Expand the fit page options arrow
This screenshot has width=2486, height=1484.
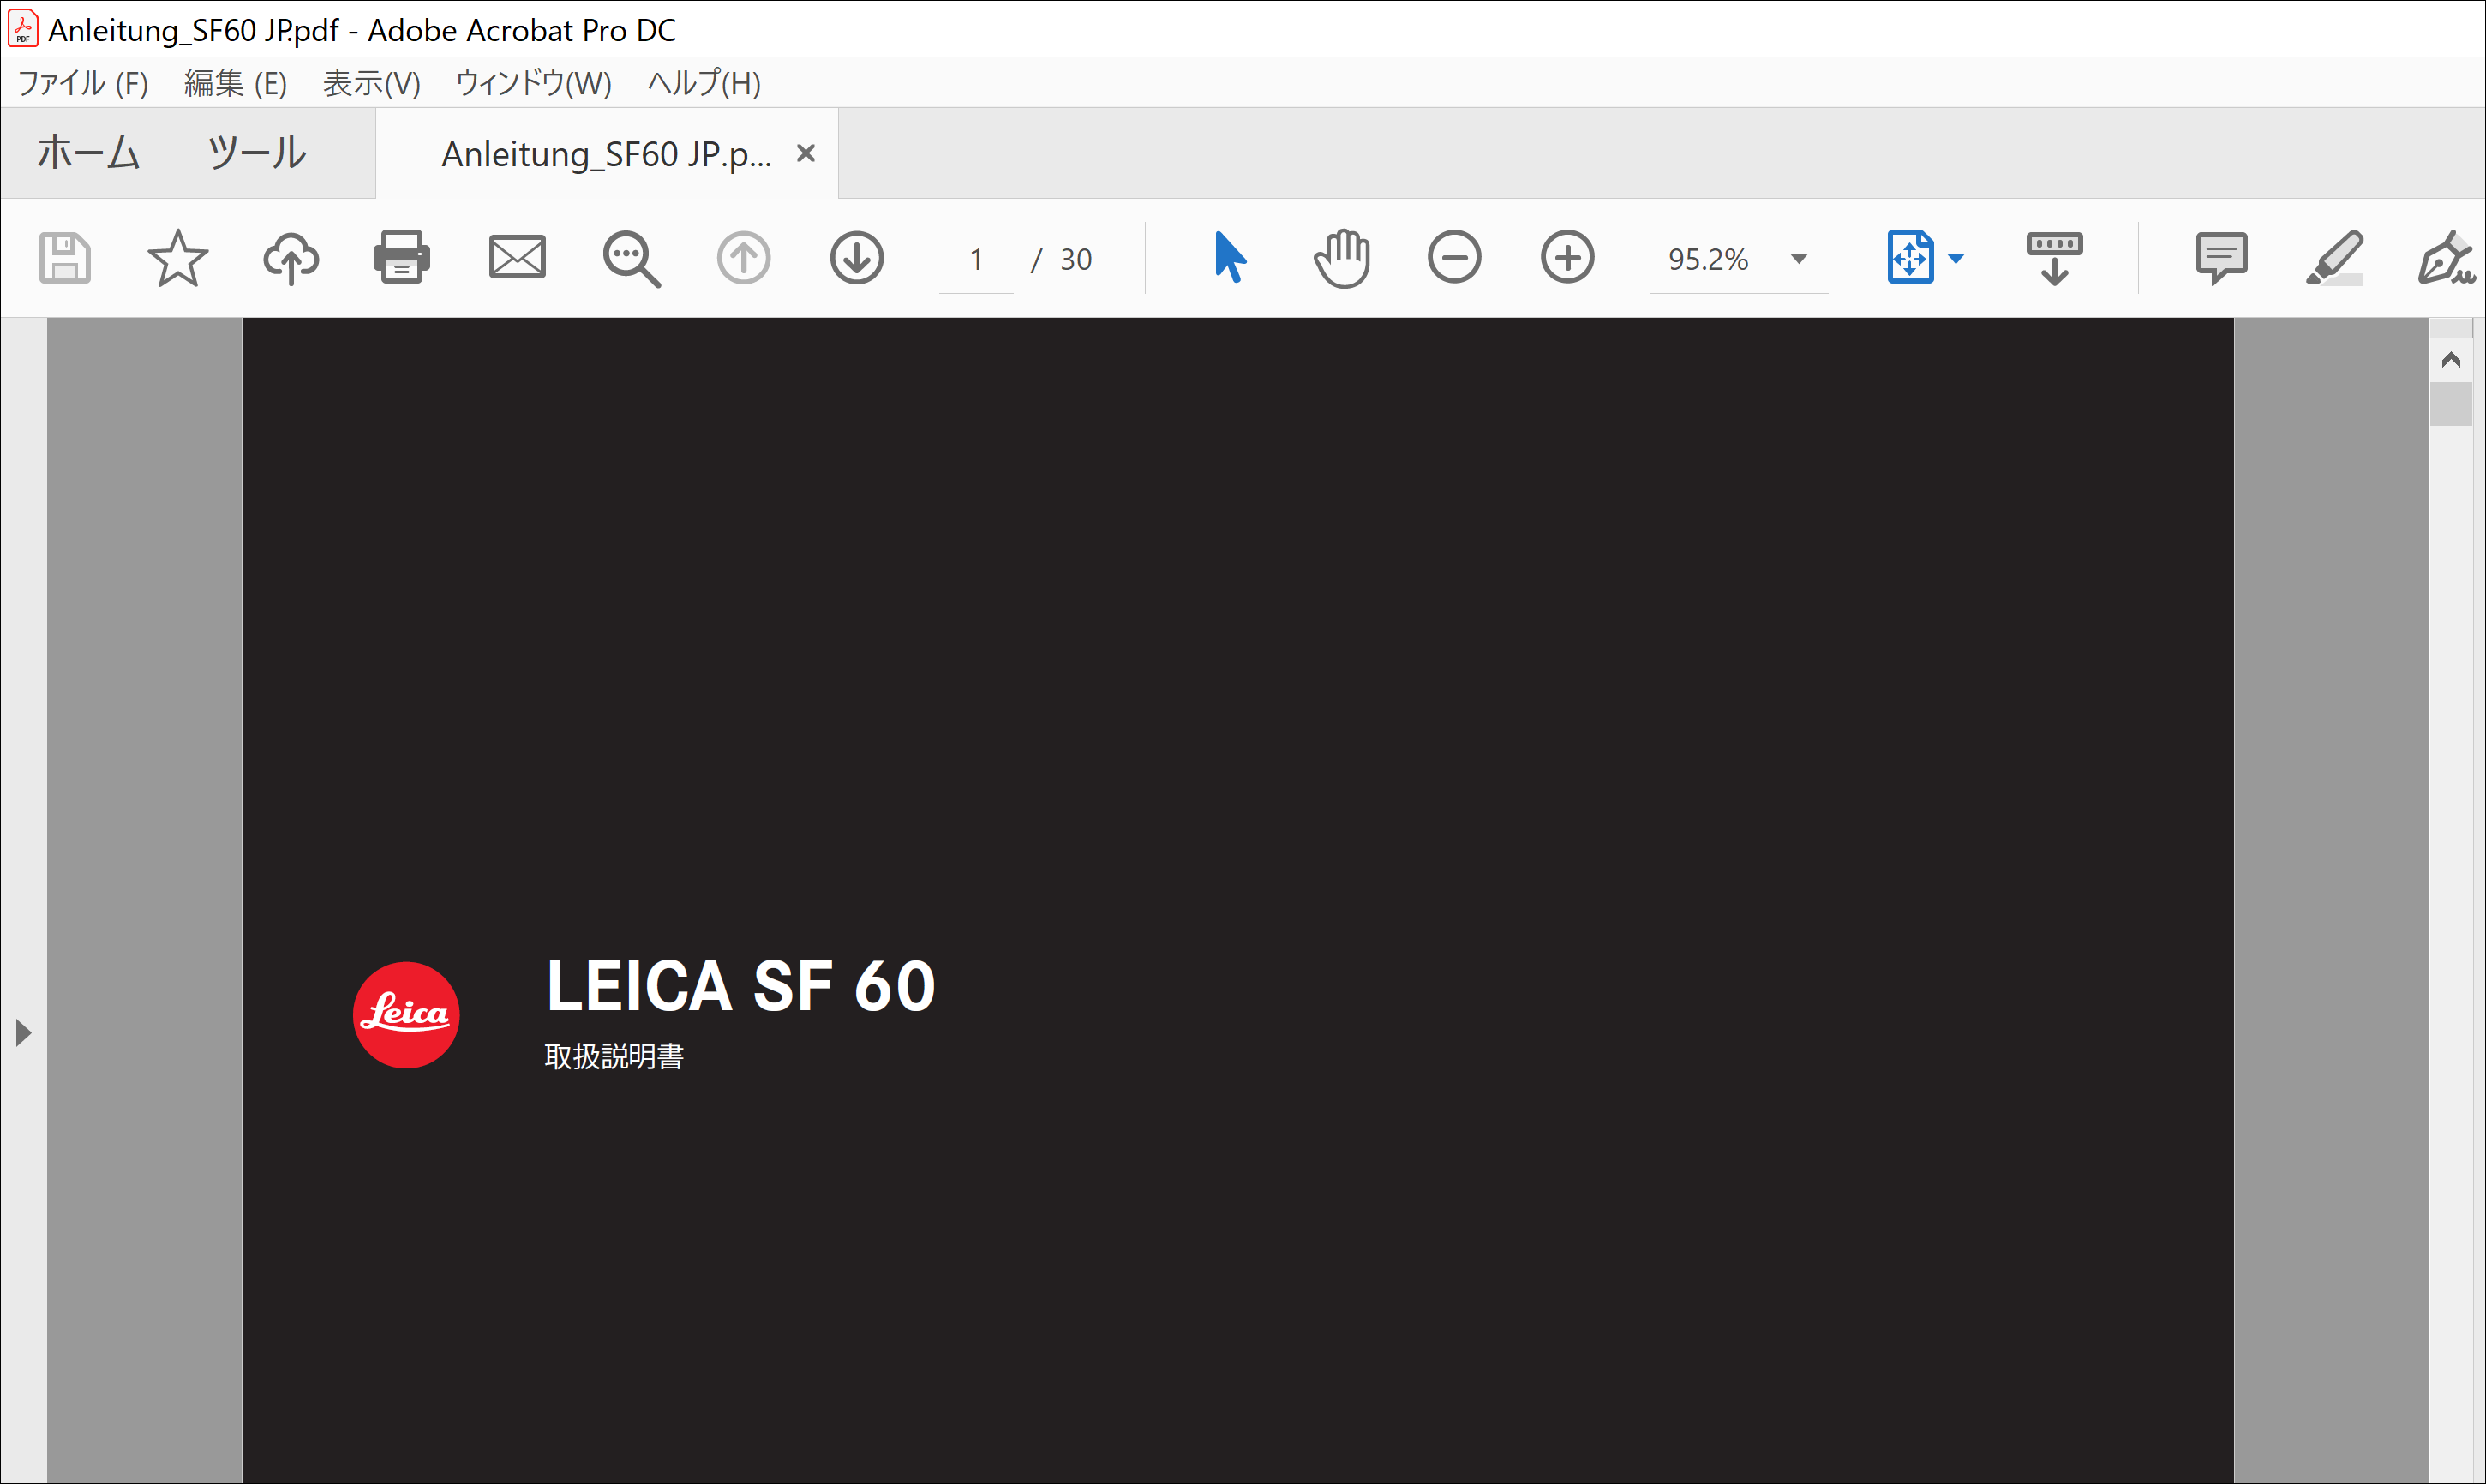[1957, 259]
